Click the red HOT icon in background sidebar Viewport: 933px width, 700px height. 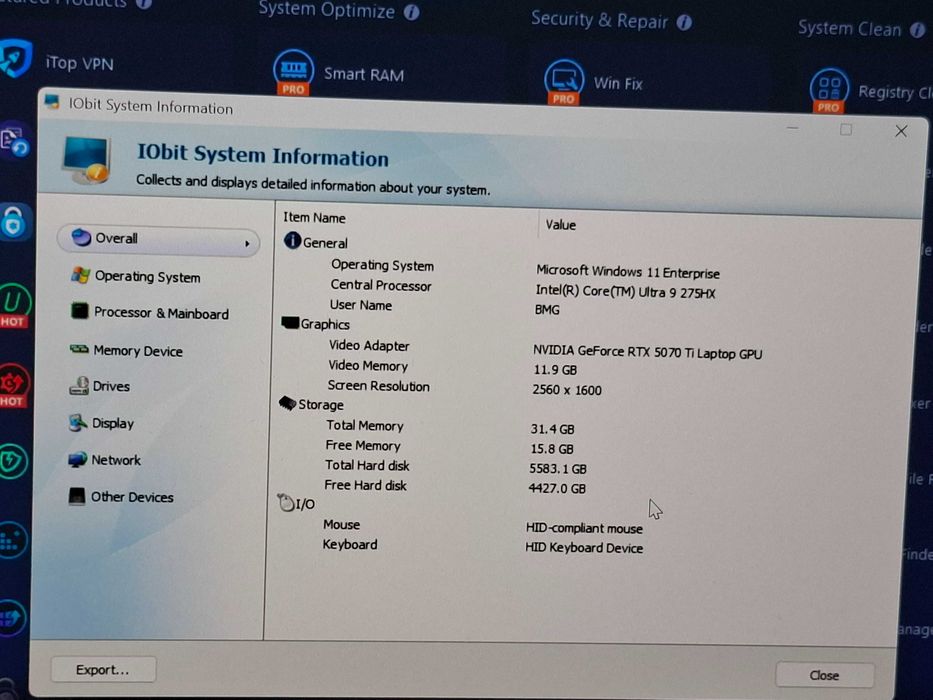coord(12,385)
